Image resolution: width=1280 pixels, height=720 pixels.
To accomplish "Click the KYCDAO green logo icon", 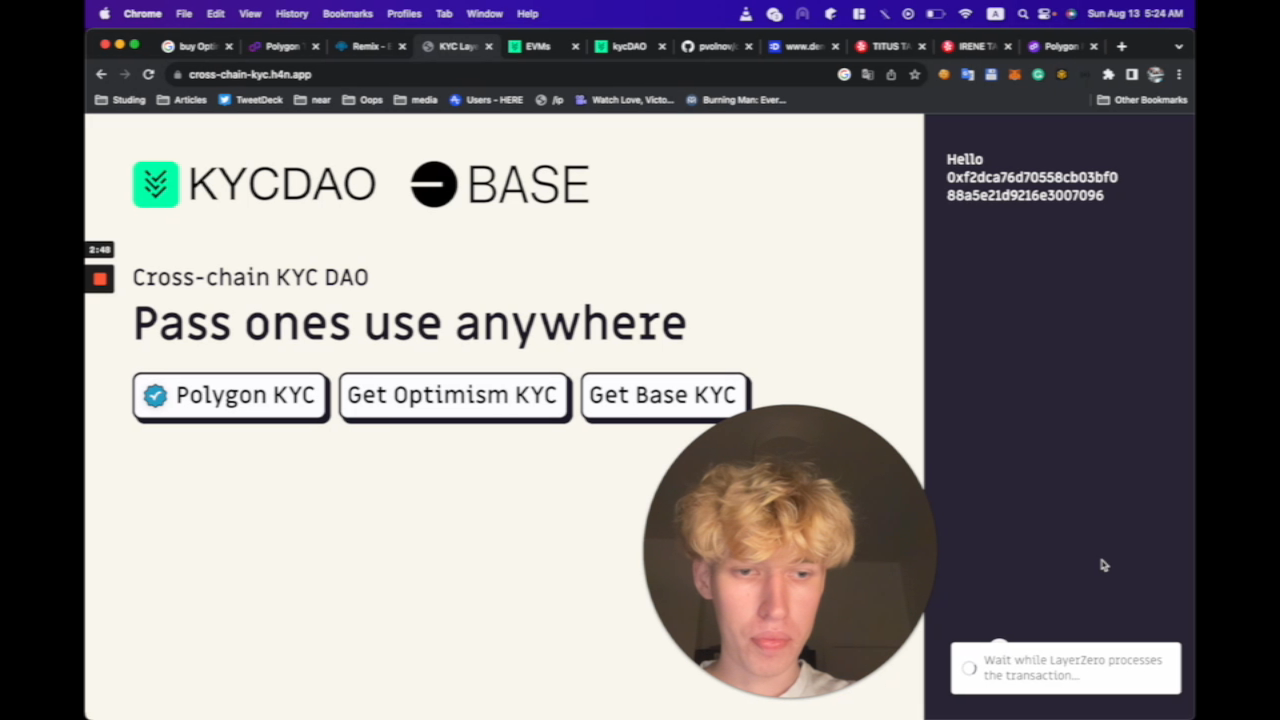I will pyautogui.click(x=156, y=185).
